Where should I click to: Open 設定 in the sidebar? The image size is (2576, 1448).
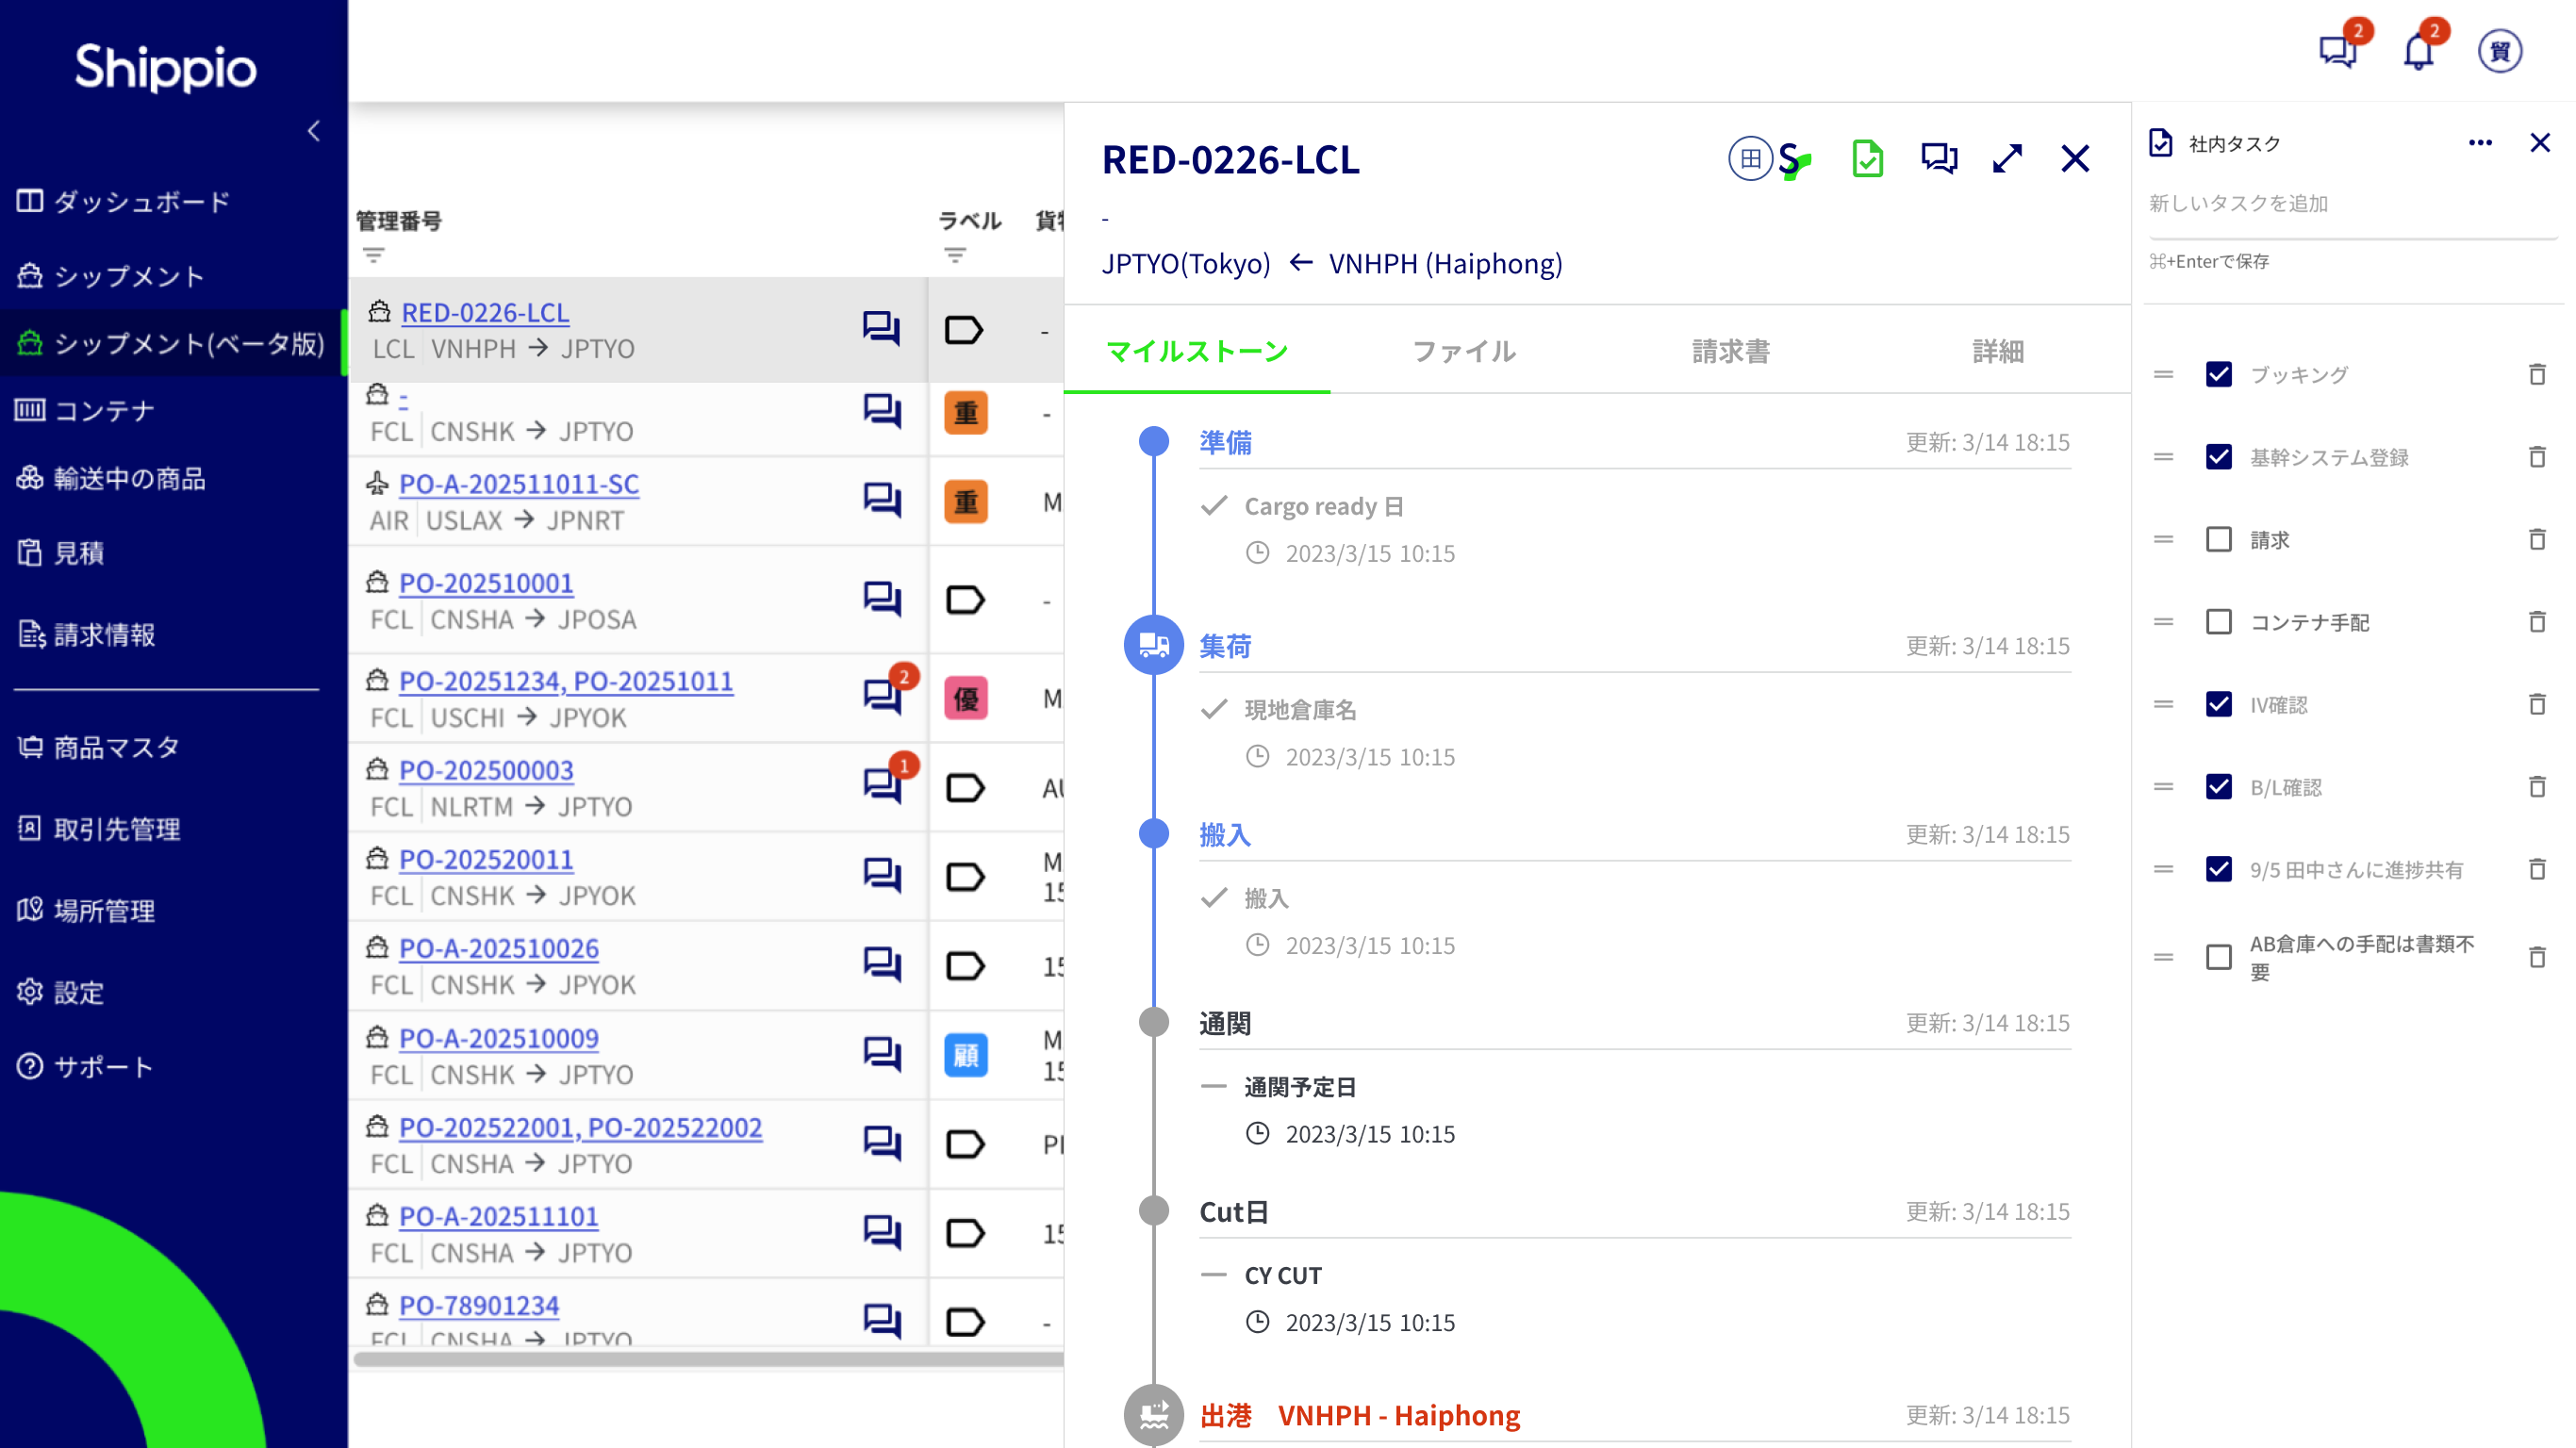[61, 992]
